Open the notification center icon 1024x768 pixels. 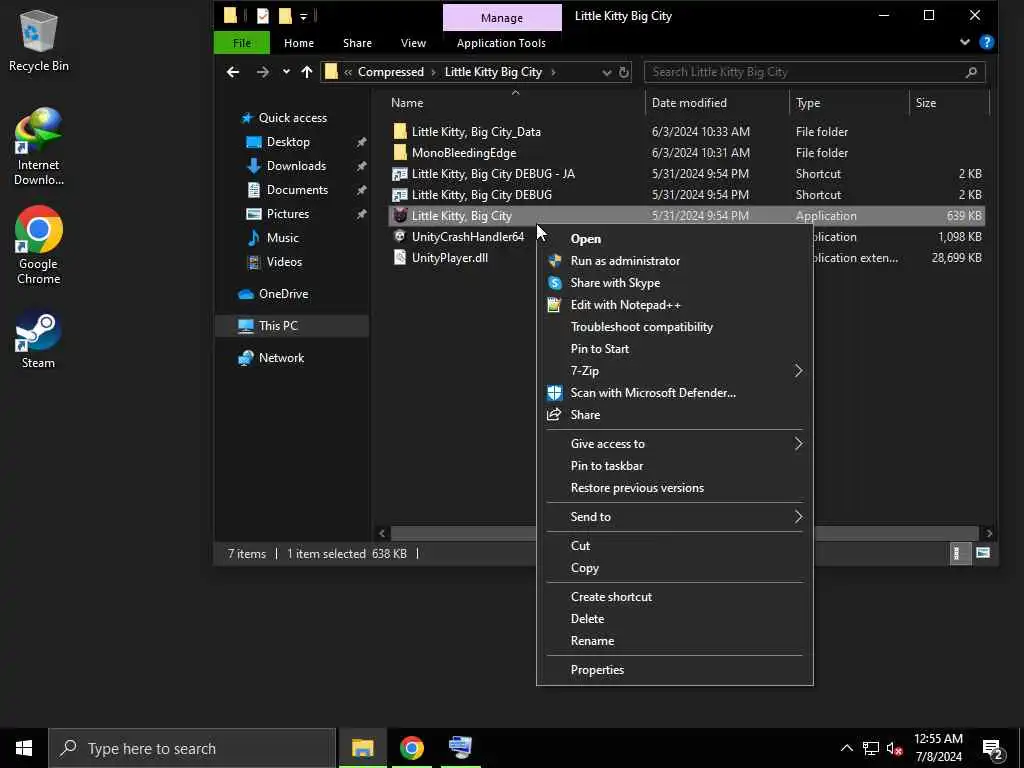click(992, 748)
